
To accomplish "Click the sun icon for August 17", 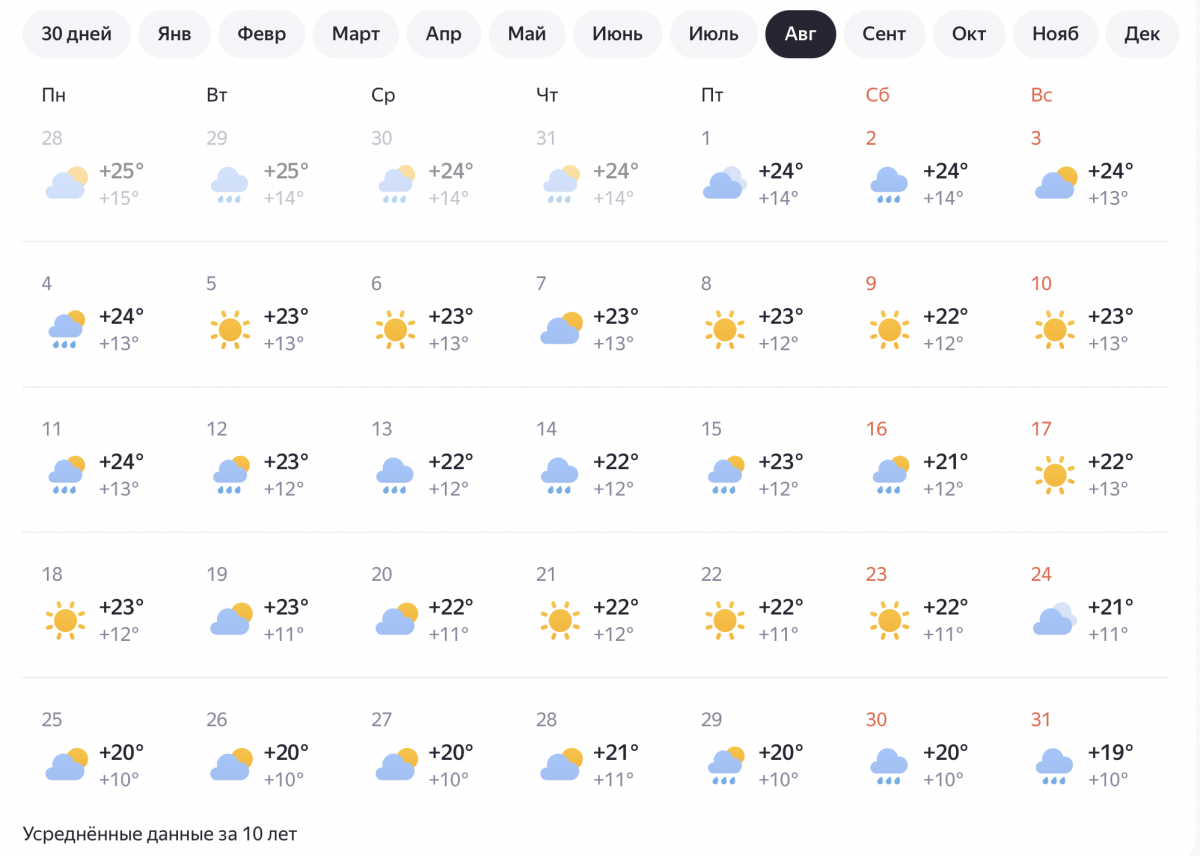I will 1054,474.
